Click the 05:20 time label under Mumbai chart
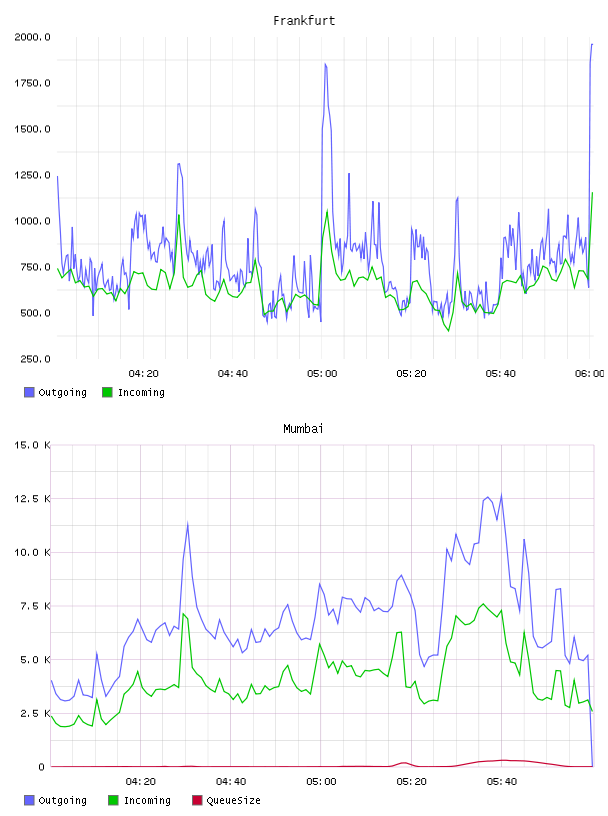This screenshot has height=816, width=608. 411,782
